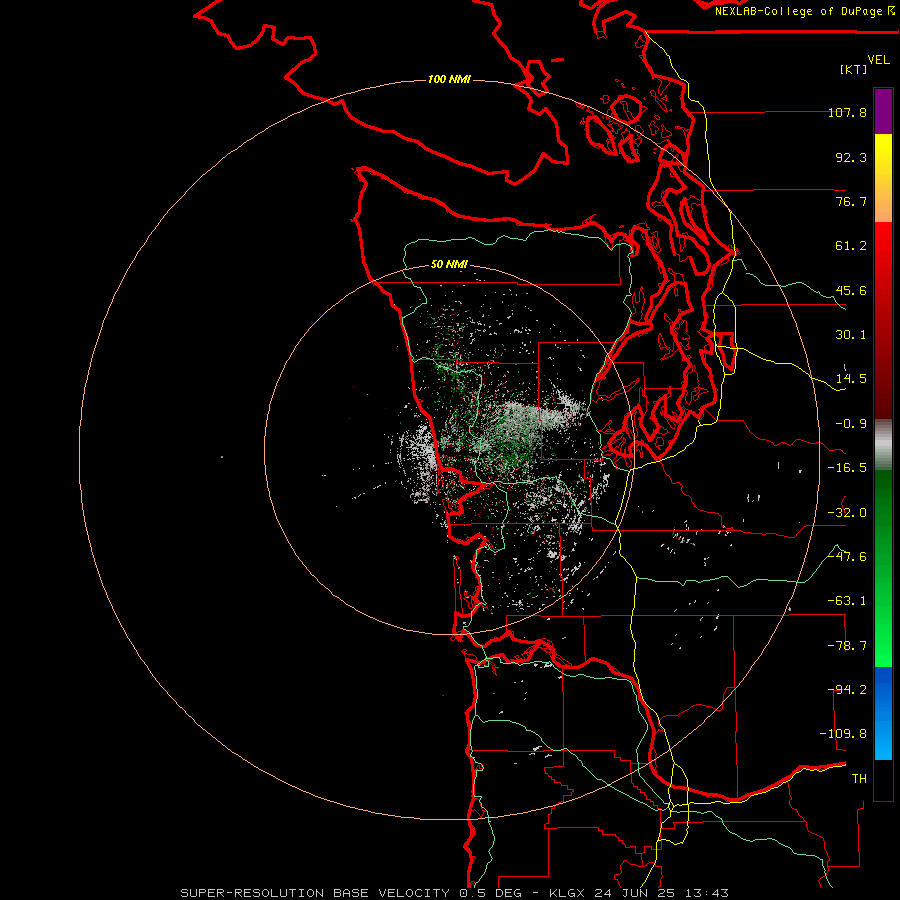
Task: Click the VEL legend title
Action: click(878, 60)
